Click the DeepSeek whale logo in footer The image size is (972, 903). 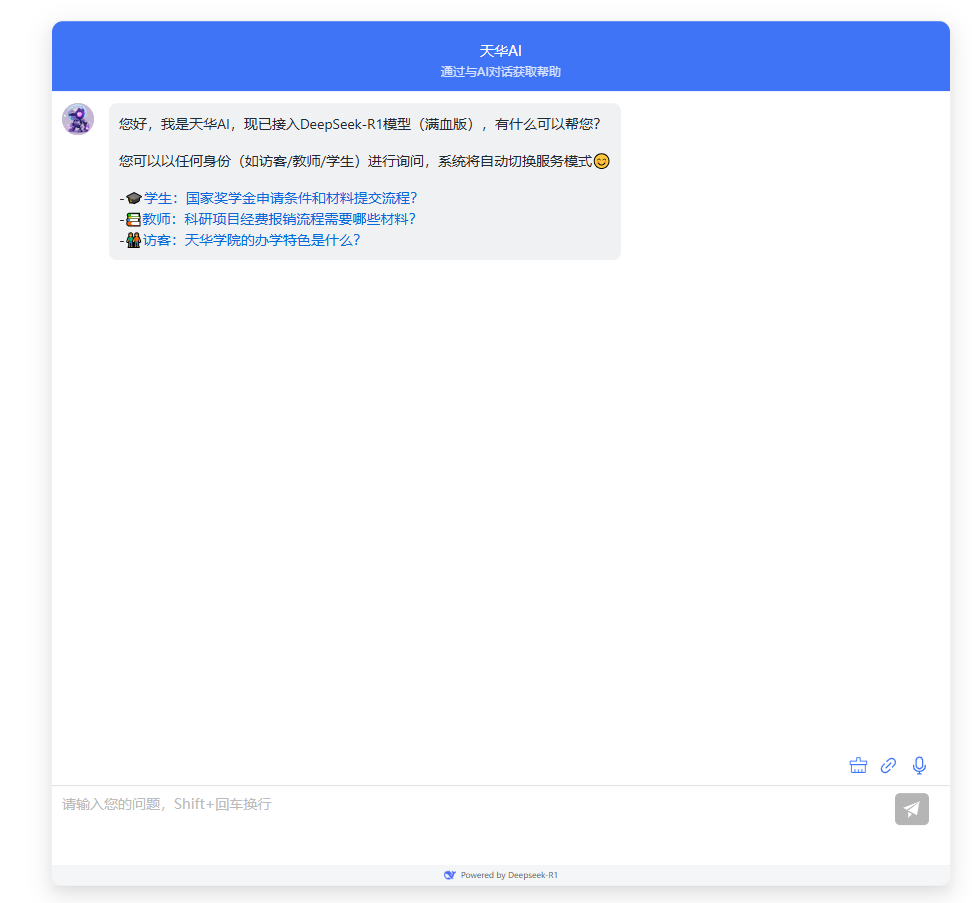(450, 875)
